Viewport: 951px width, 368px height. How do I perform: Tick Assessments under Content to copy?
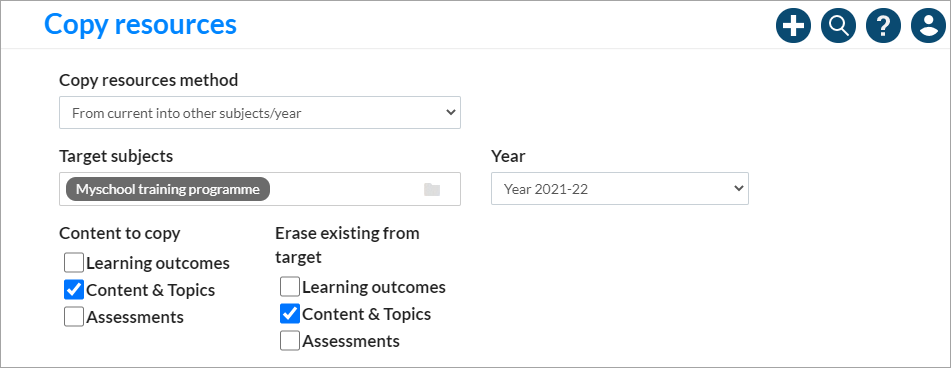74,316
